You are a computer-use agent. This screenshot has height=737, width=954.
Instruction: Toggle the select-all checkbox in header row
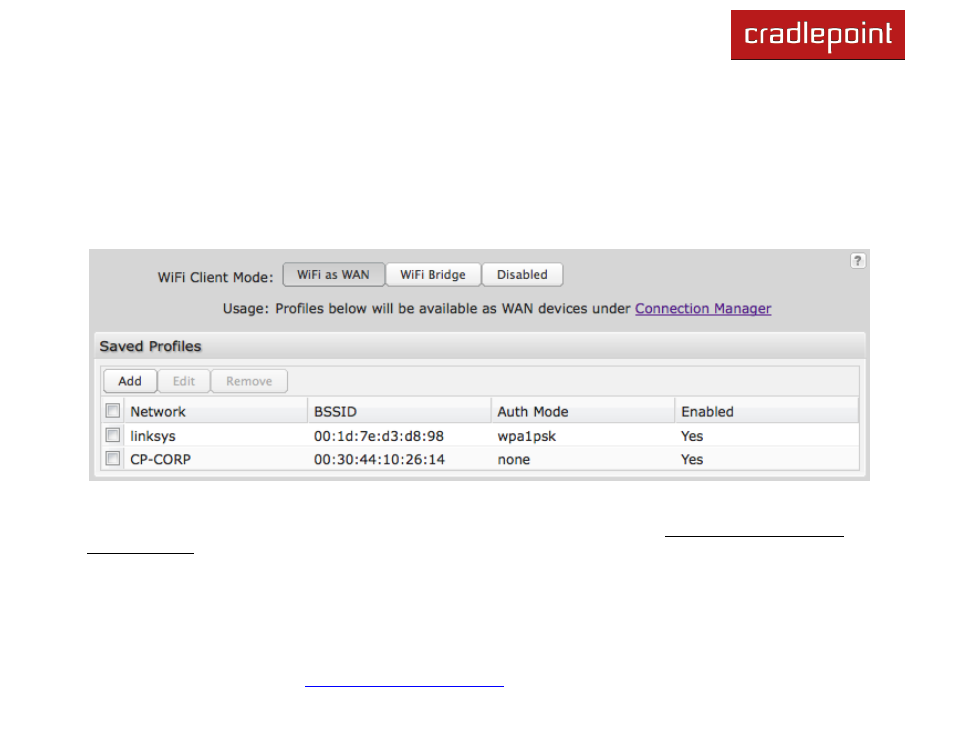click(113, 411)
